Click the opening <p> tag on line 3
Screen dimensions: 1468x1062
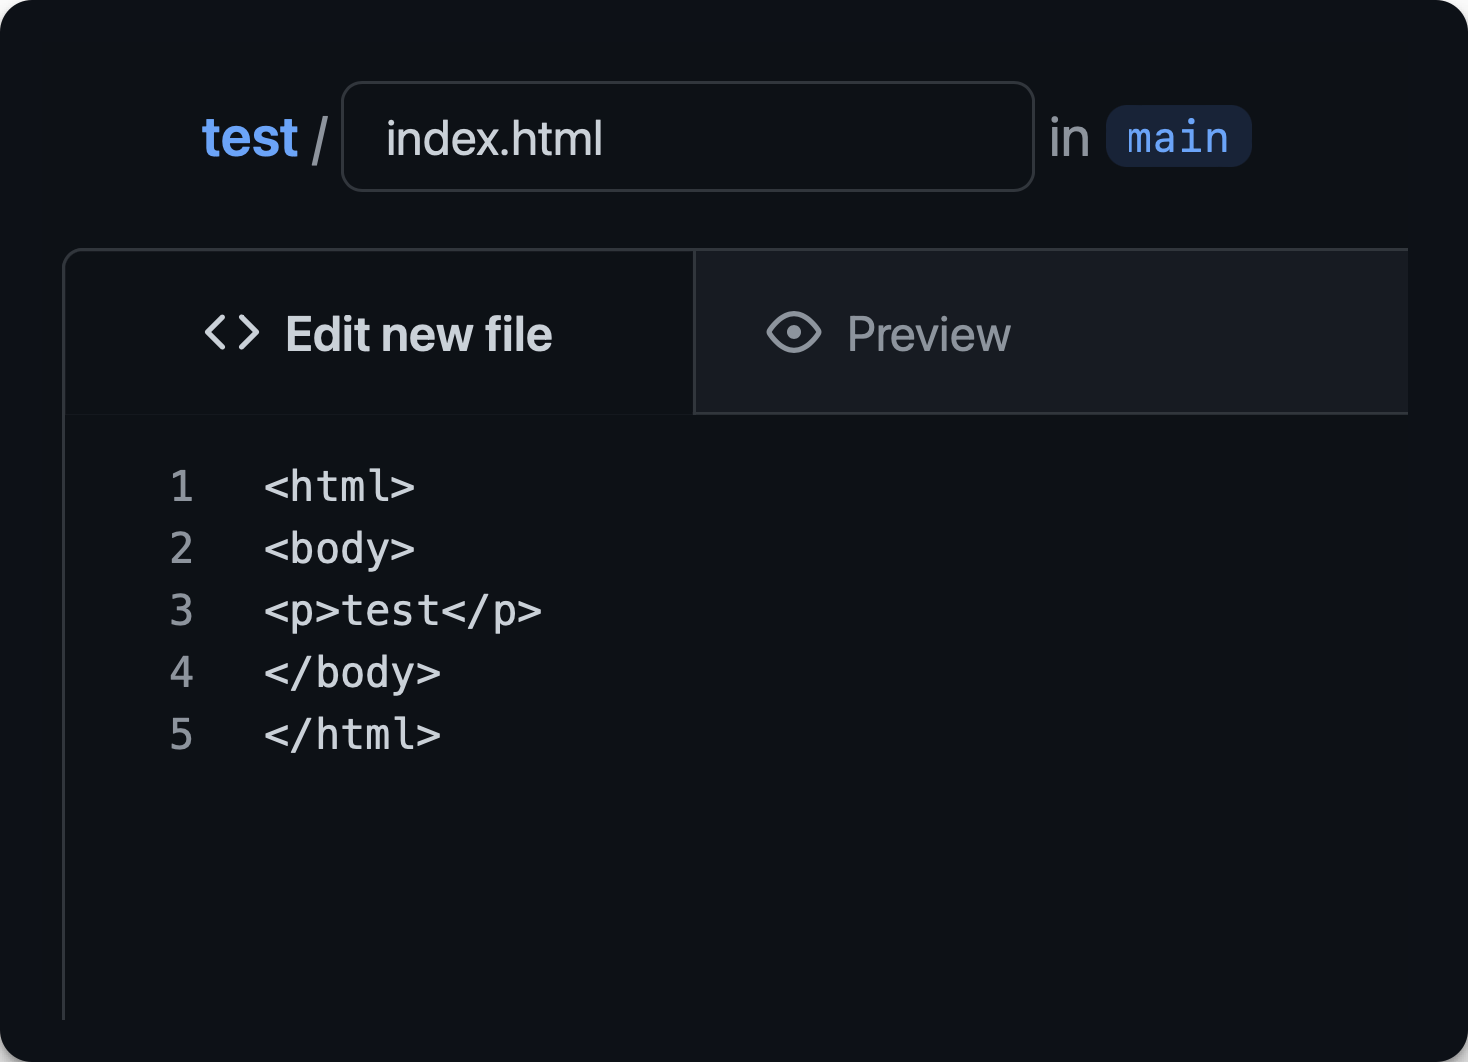coord(302,611)
